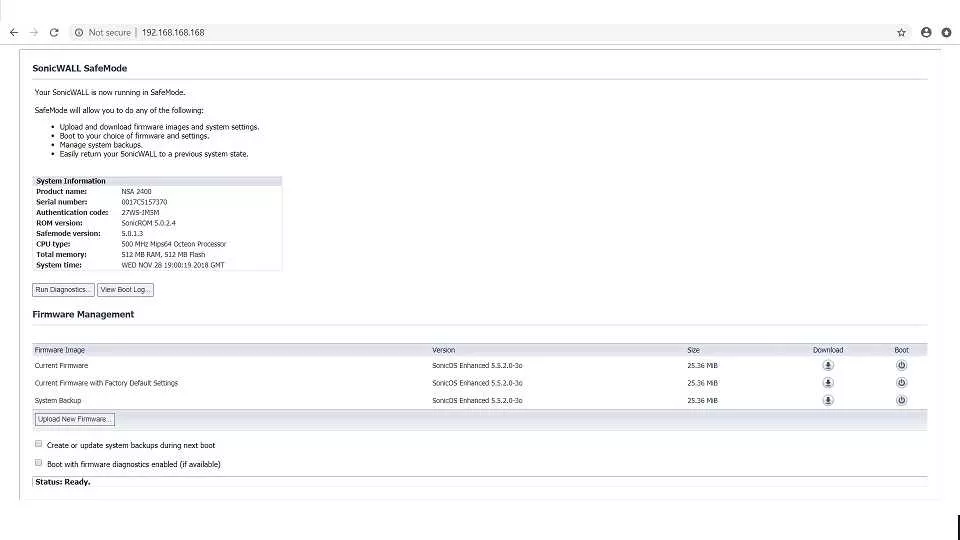The width and height of the screenshot is (960, 540).
Task: Go back using the browser back arrow
Action: (x=14, y=32)
